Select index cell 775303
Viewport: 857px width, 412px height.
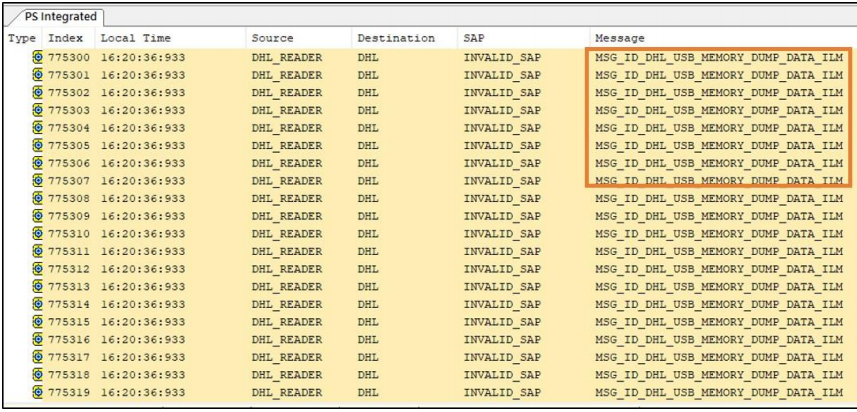(x=69, y=110)
